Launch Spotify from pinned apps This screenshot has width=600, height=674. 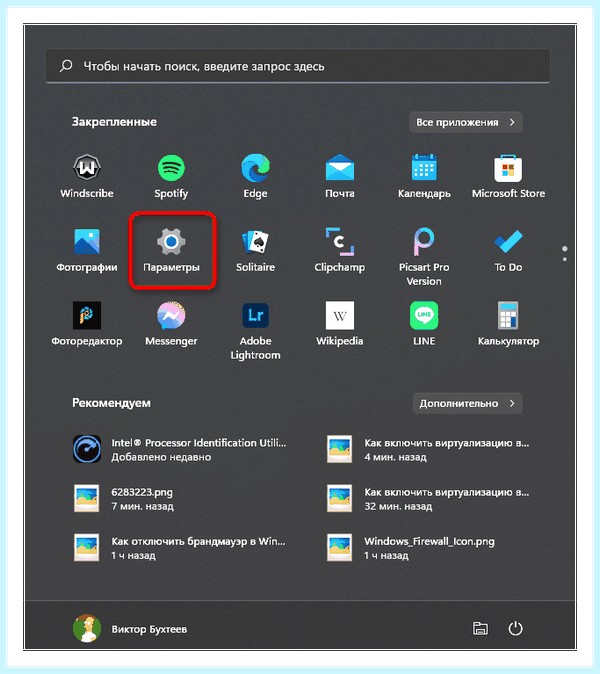(171, 176)
